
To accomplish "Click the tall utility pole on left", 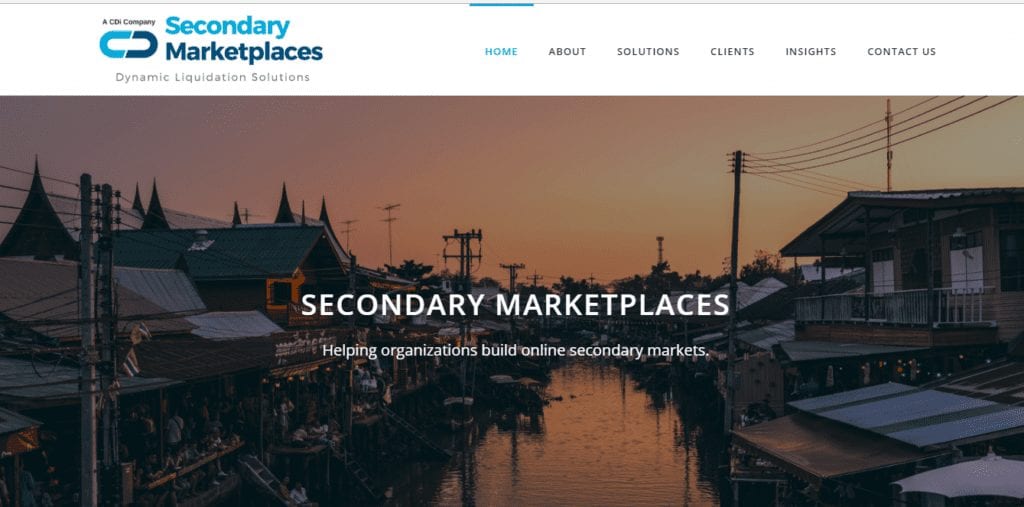I will (88, 340).
